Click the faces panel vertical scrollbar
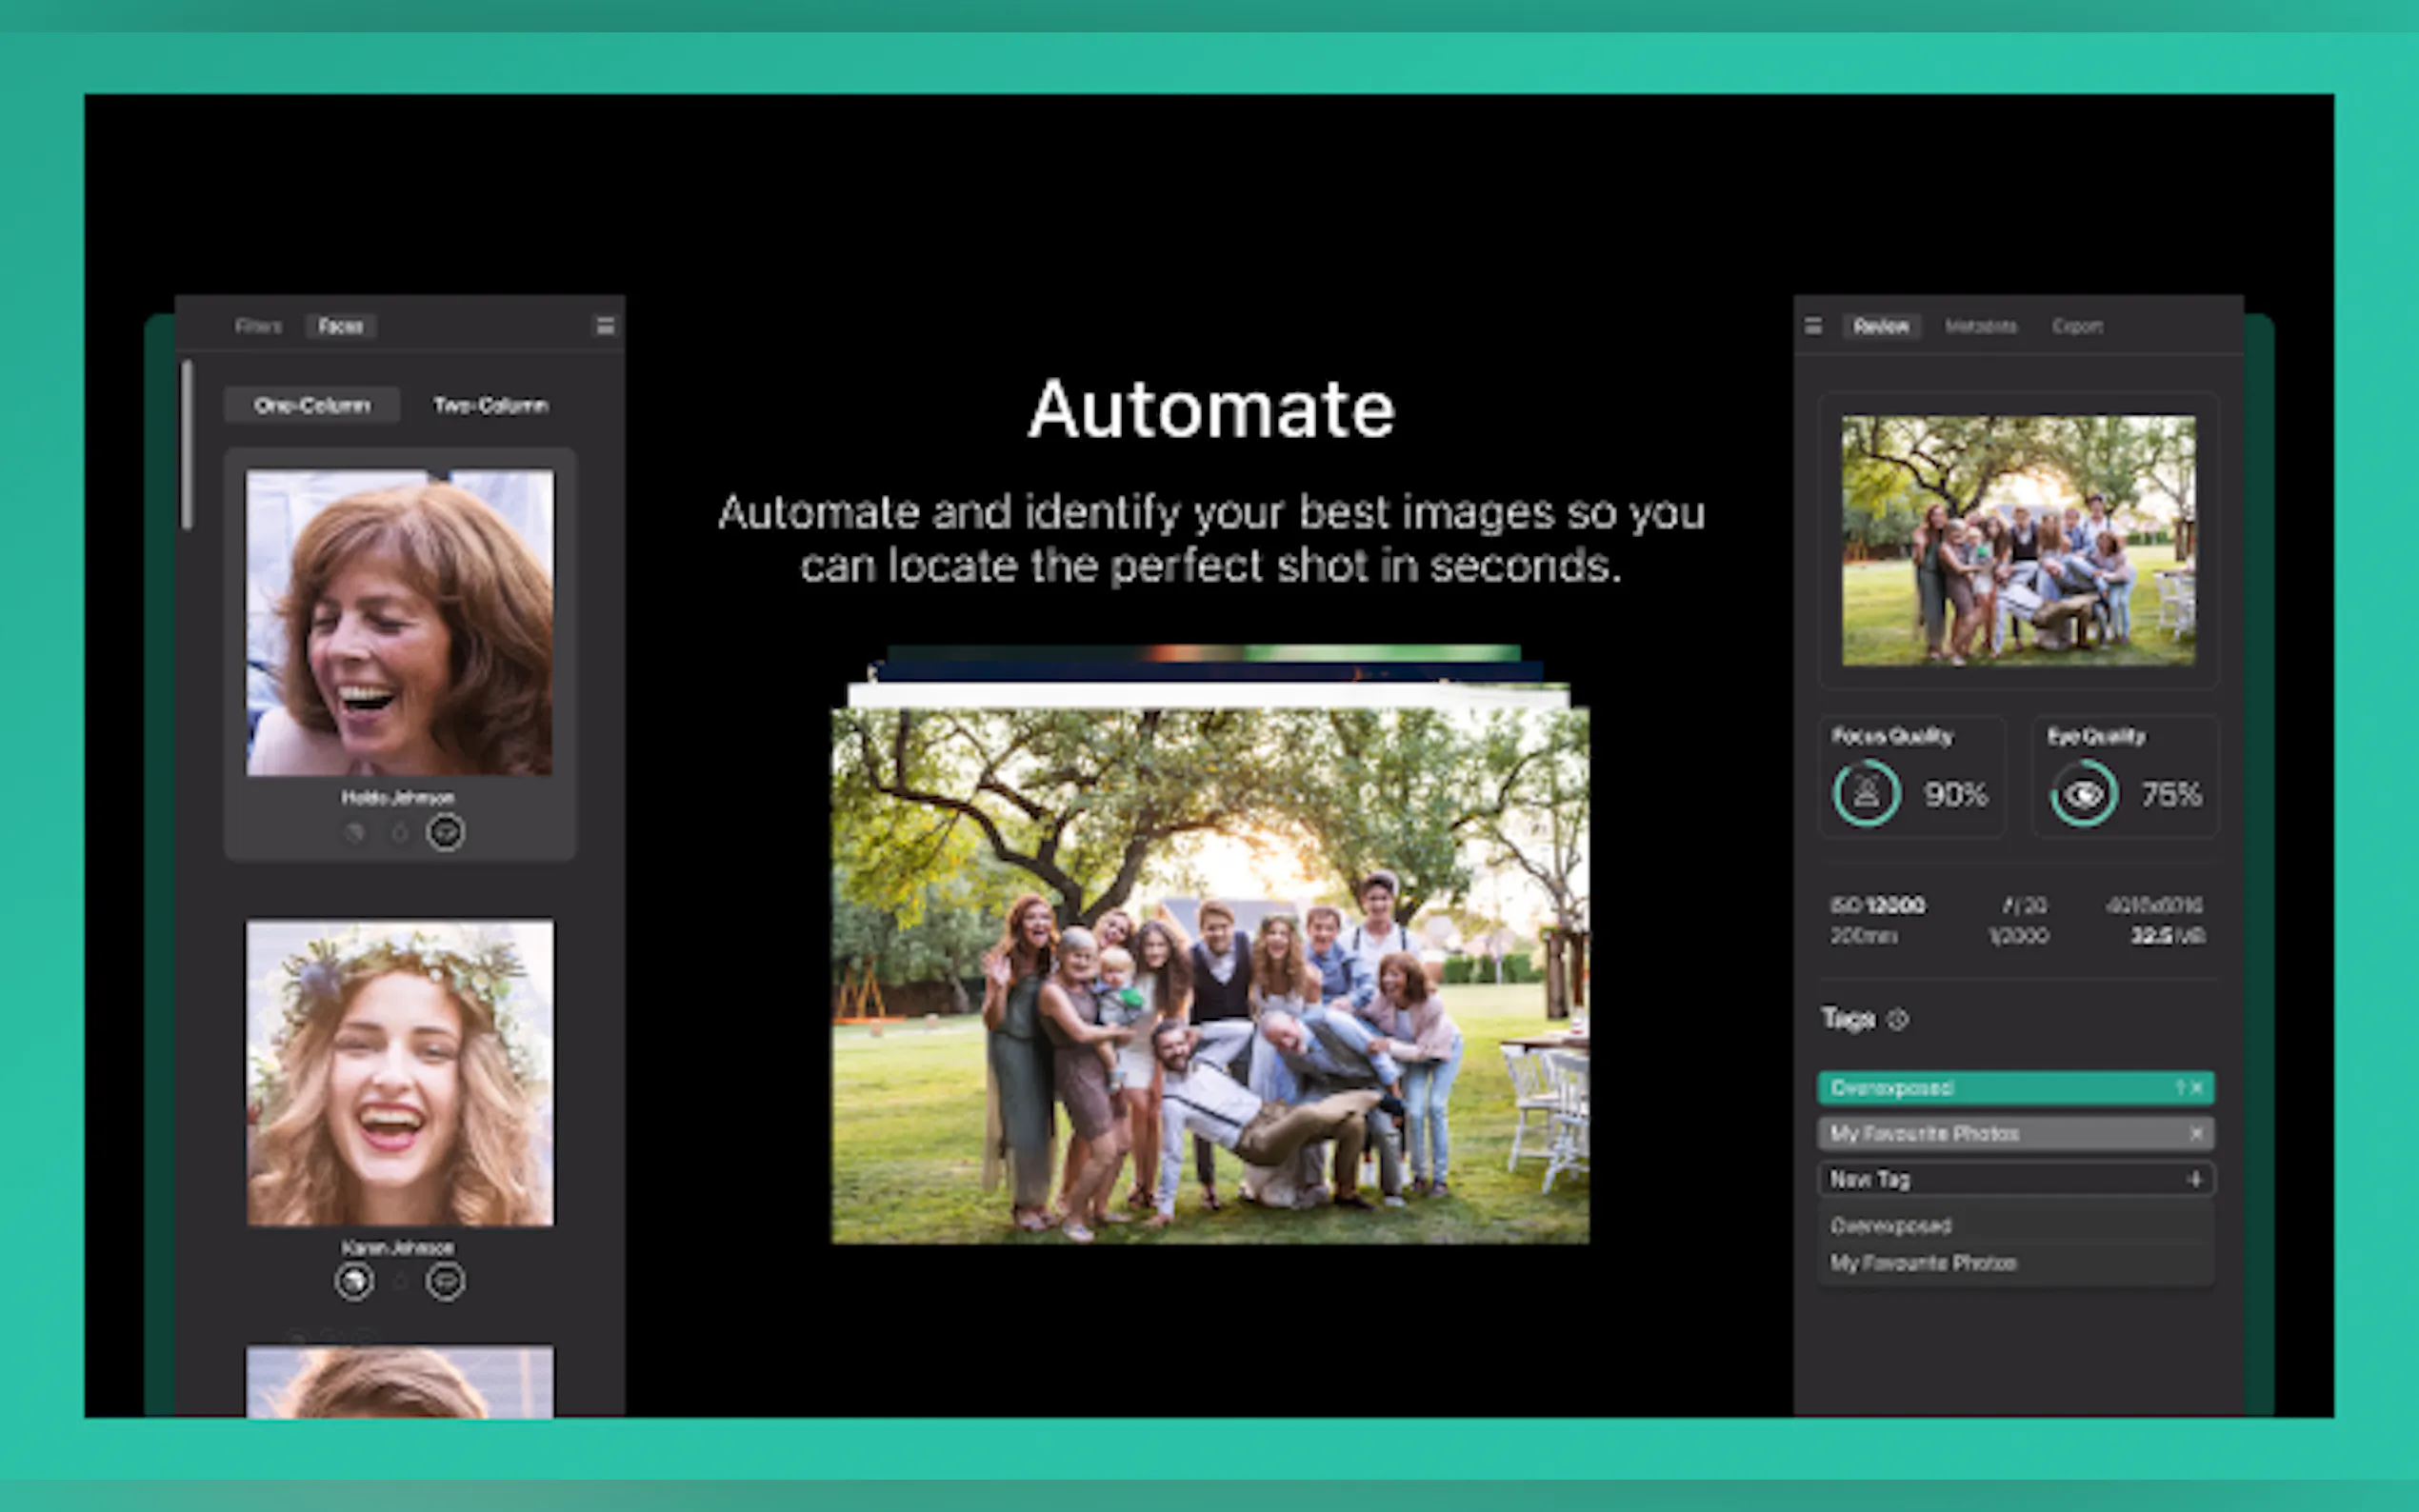The width and height of the screenshot is (2419, 1512). pos(187,445)
